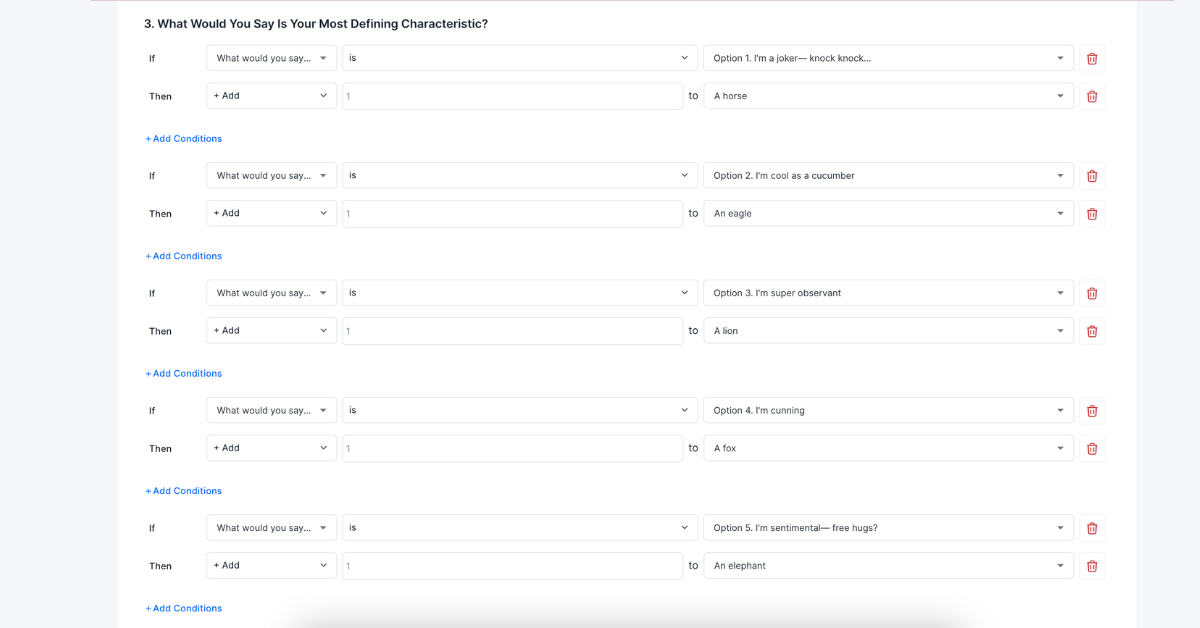Viewport: 1200px width, 628px height.
Task: Open the '+ Add' dropdown beside 'A fox'
Action: tap(272, 448)
